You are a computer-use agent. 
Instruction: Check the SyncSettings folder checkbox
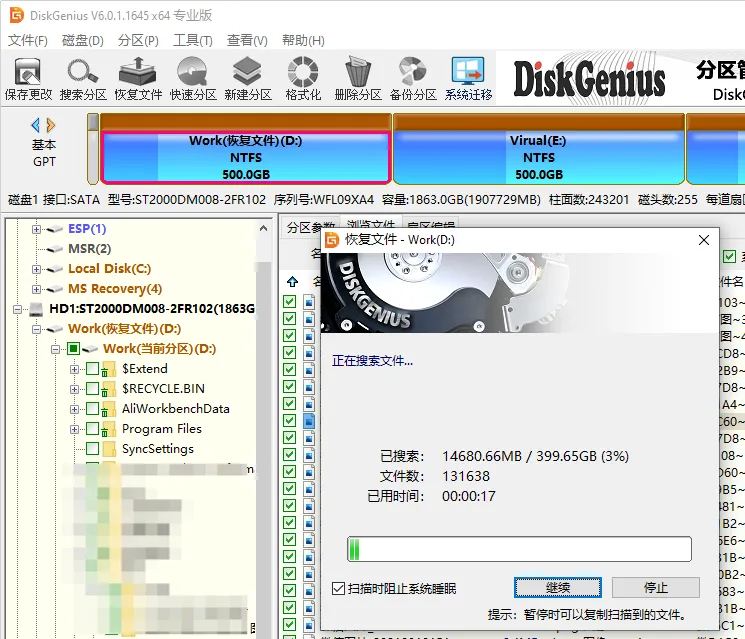93,448
